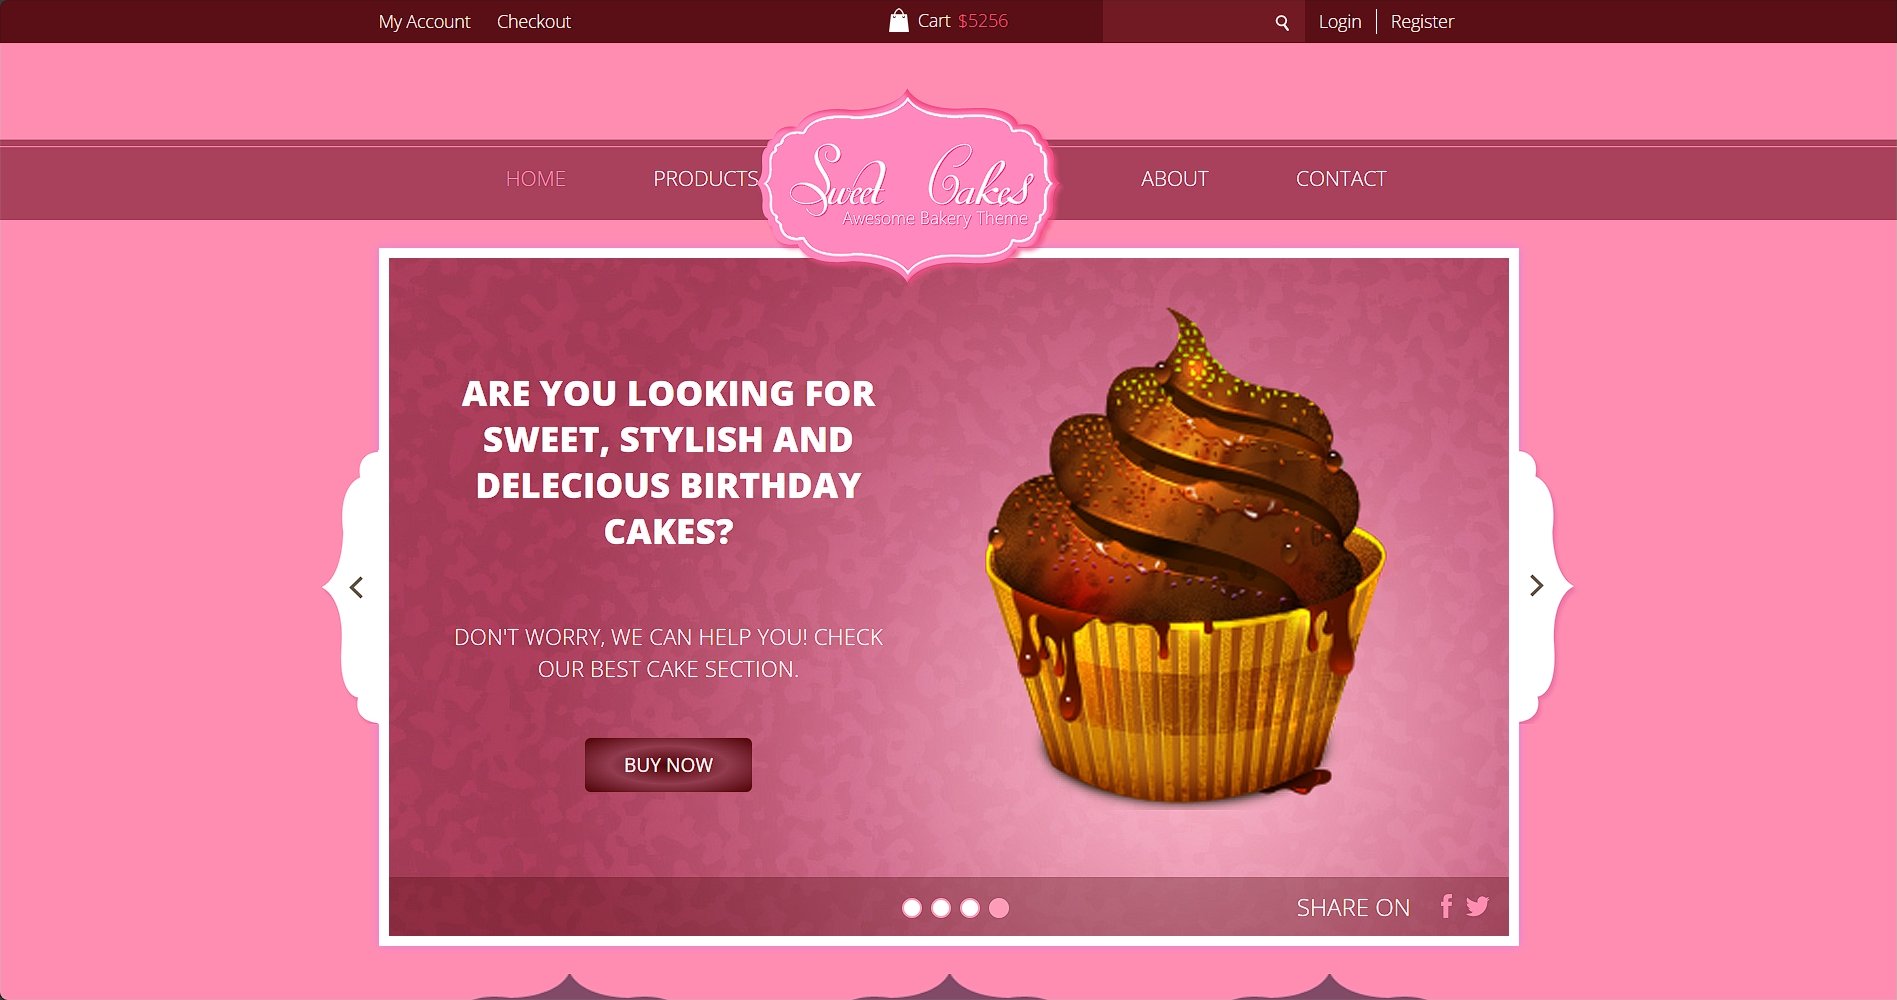Share on Twitter bird icon
Image resolution: width=1897 pixels, height=1000 pixels.
click(x=1477, y=906)
